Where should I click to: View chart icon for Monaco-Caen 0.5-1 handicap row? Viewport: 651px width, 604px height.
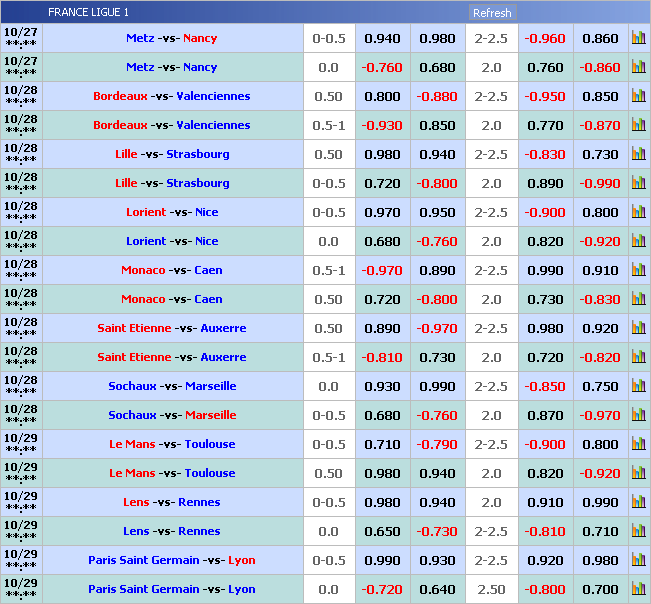pyautogui.click(x=638, y=271)
